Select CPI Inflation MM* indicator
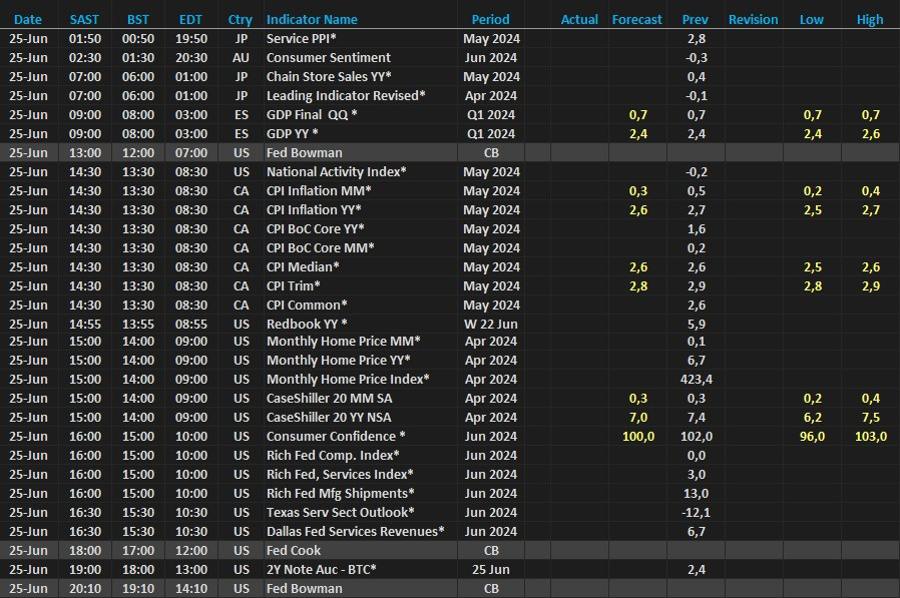Image resolution: width=900 pixels, height=598 pixels. 319,191
